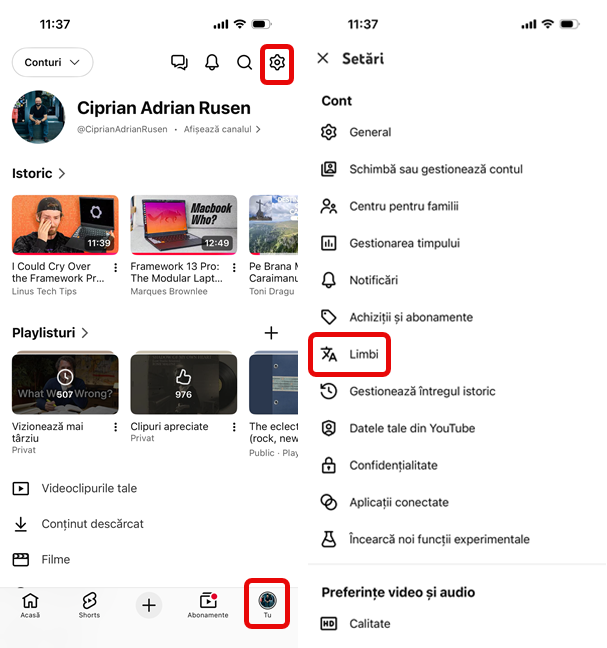The width and height of the screenshot is (607, 648).
Task: Open the 'Pe Brana' video thumbnail
Action: click(x=274, y=225)
